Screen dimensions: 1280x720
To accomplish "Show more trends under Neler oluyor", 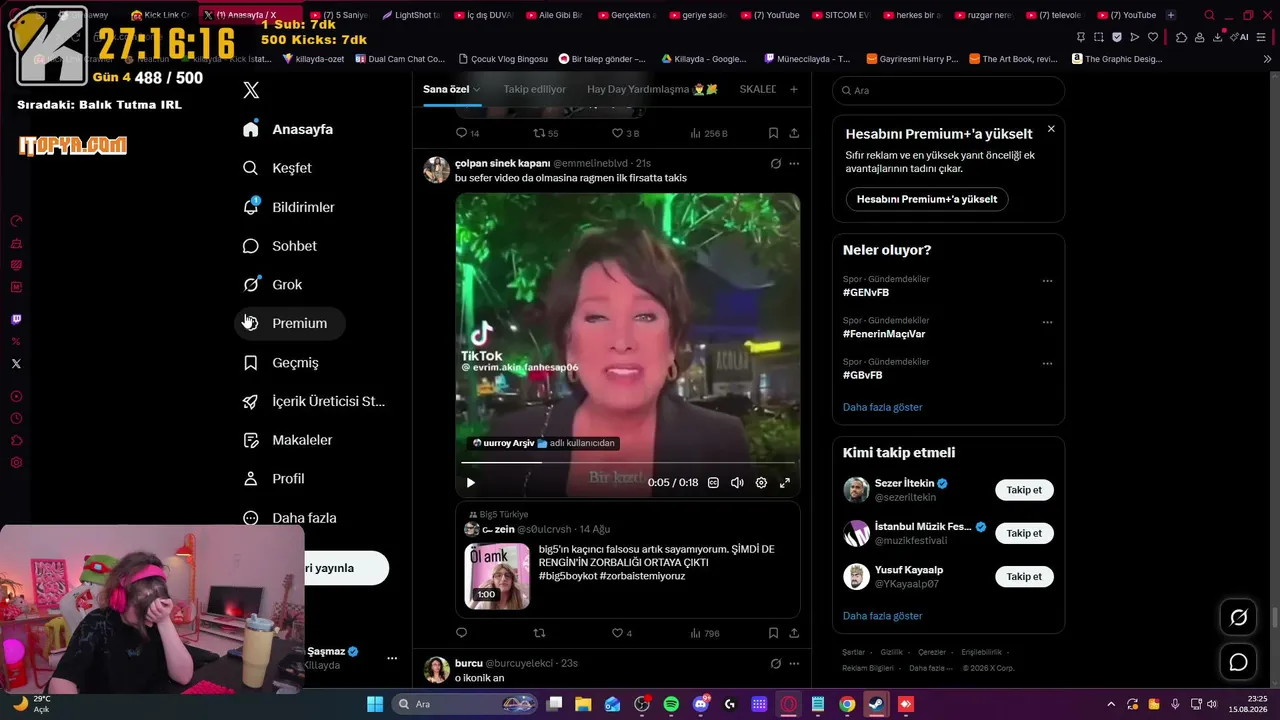I will tap(882, 407).
